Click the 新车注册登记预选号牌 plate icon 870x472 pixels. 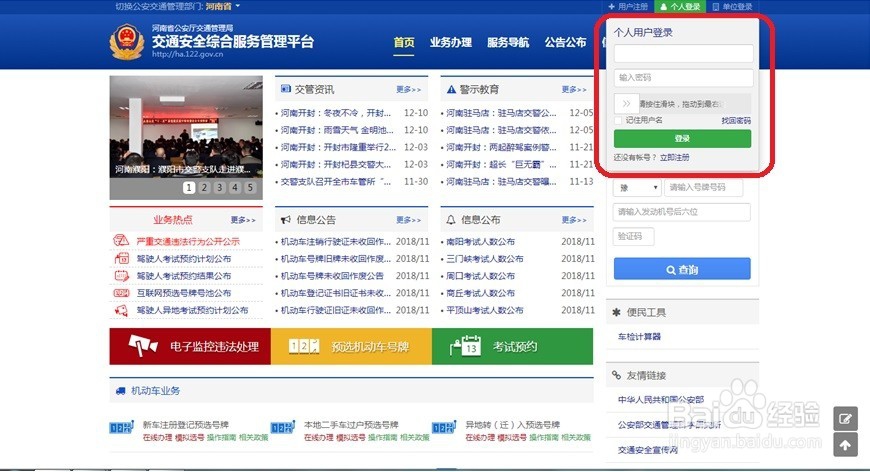click(x=121, y=428)
